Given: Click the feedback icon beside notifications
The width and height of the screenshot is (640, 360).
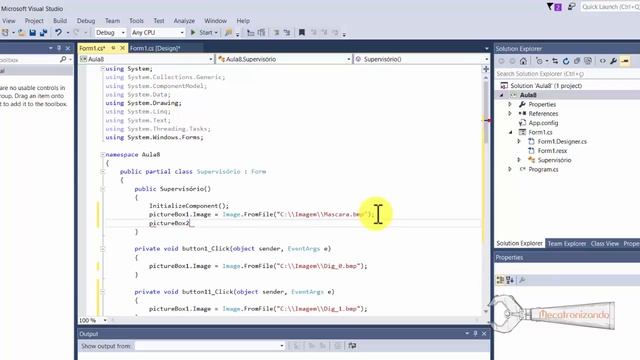Looking at the screenshot, I should tap(571, 7).
